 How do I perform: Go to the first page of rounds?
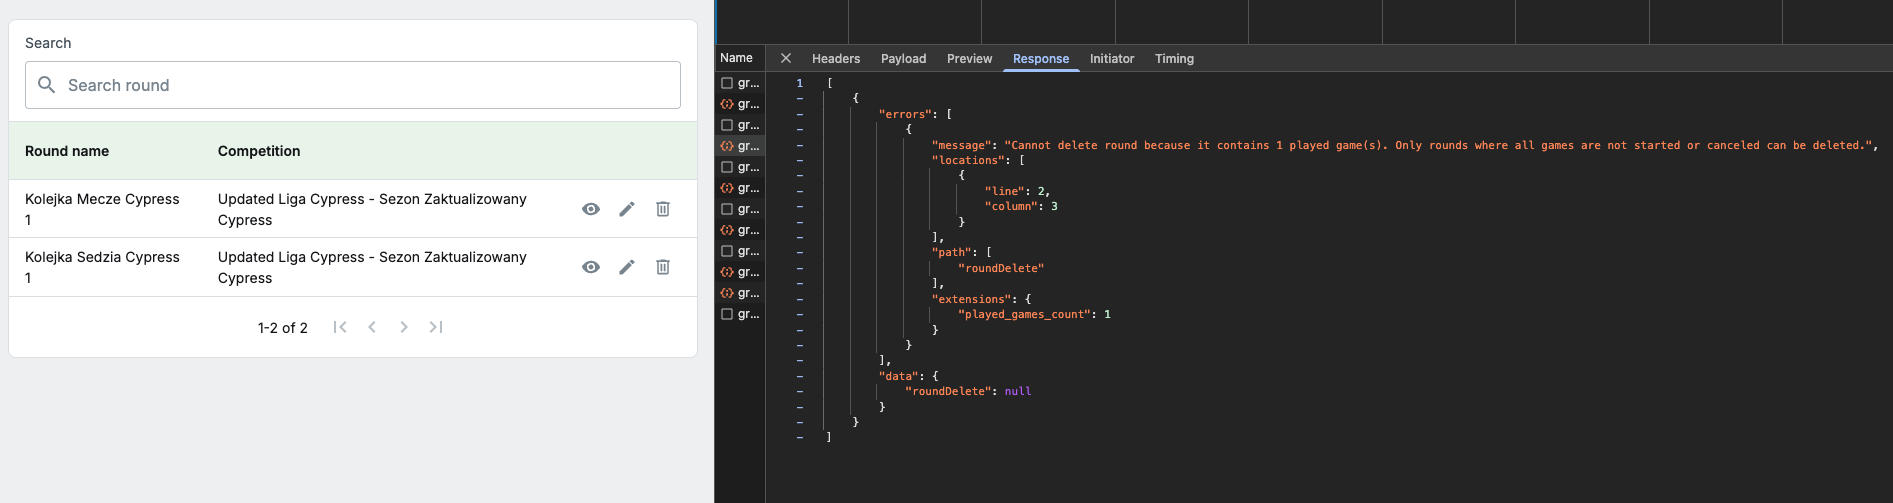(x=340, y=327)
